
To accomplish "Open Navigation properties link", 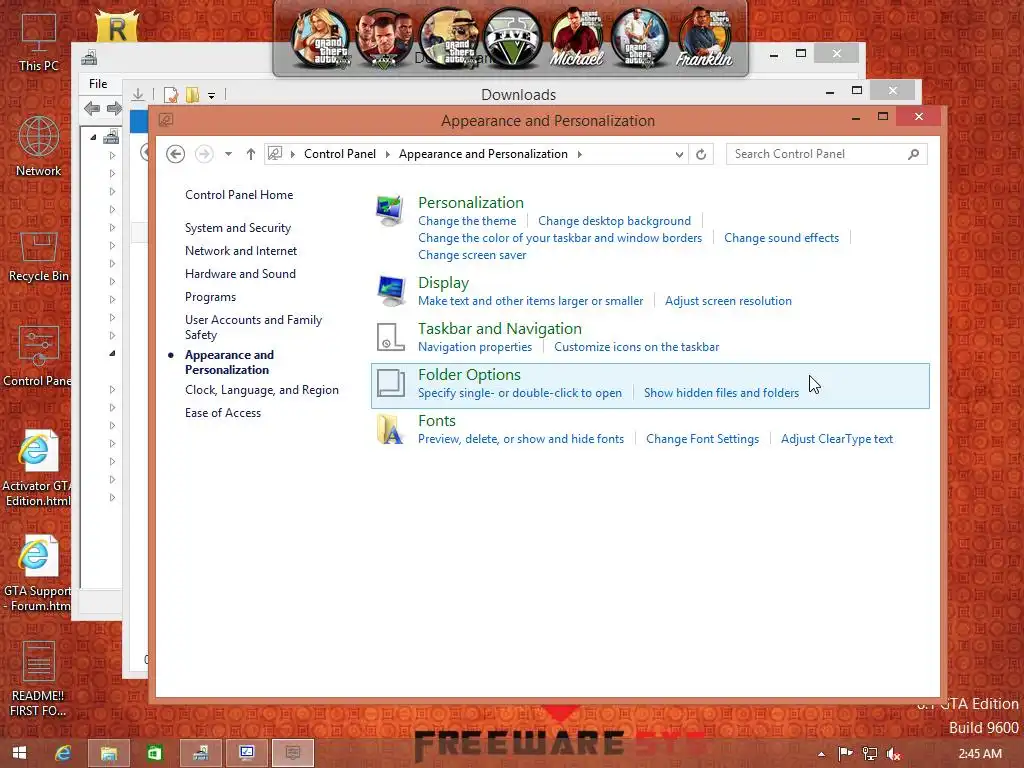I will click(x=475, y=347).
